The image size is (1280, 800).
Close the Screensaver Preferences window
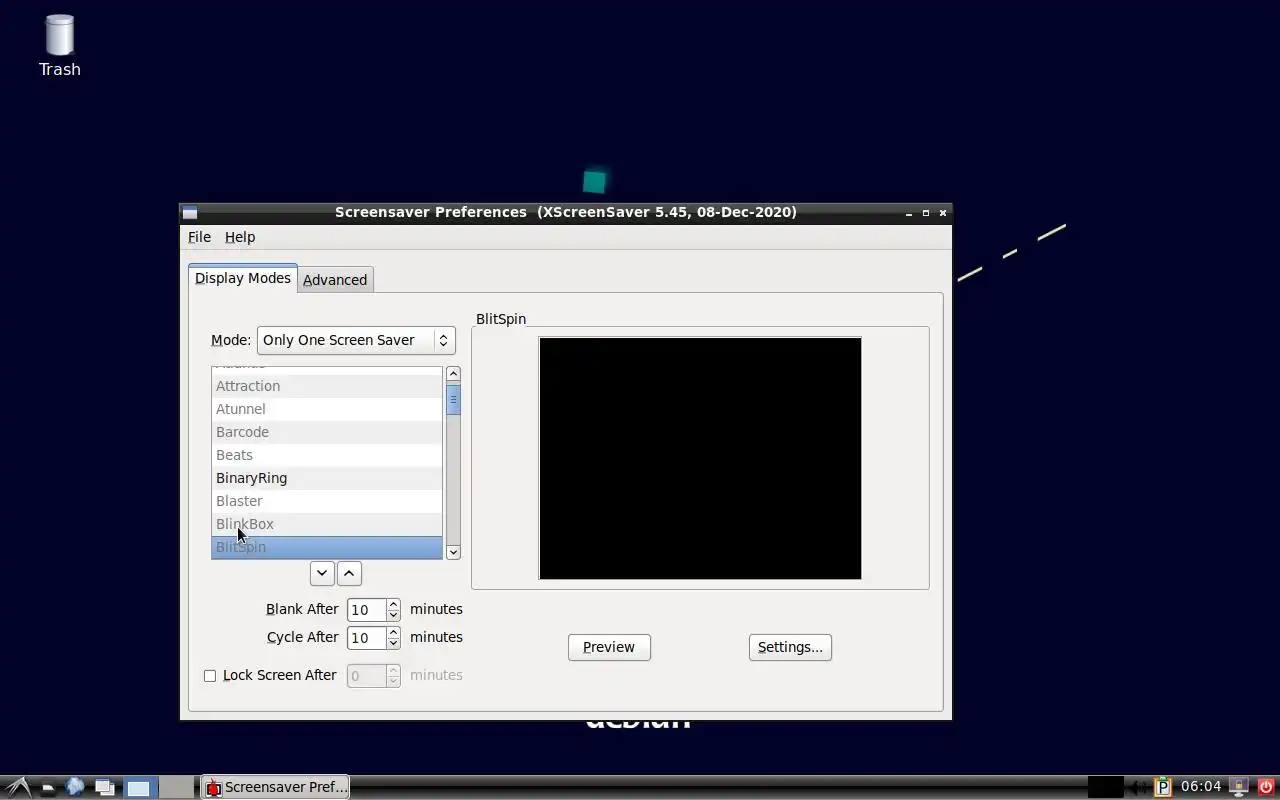pos(943,213)
